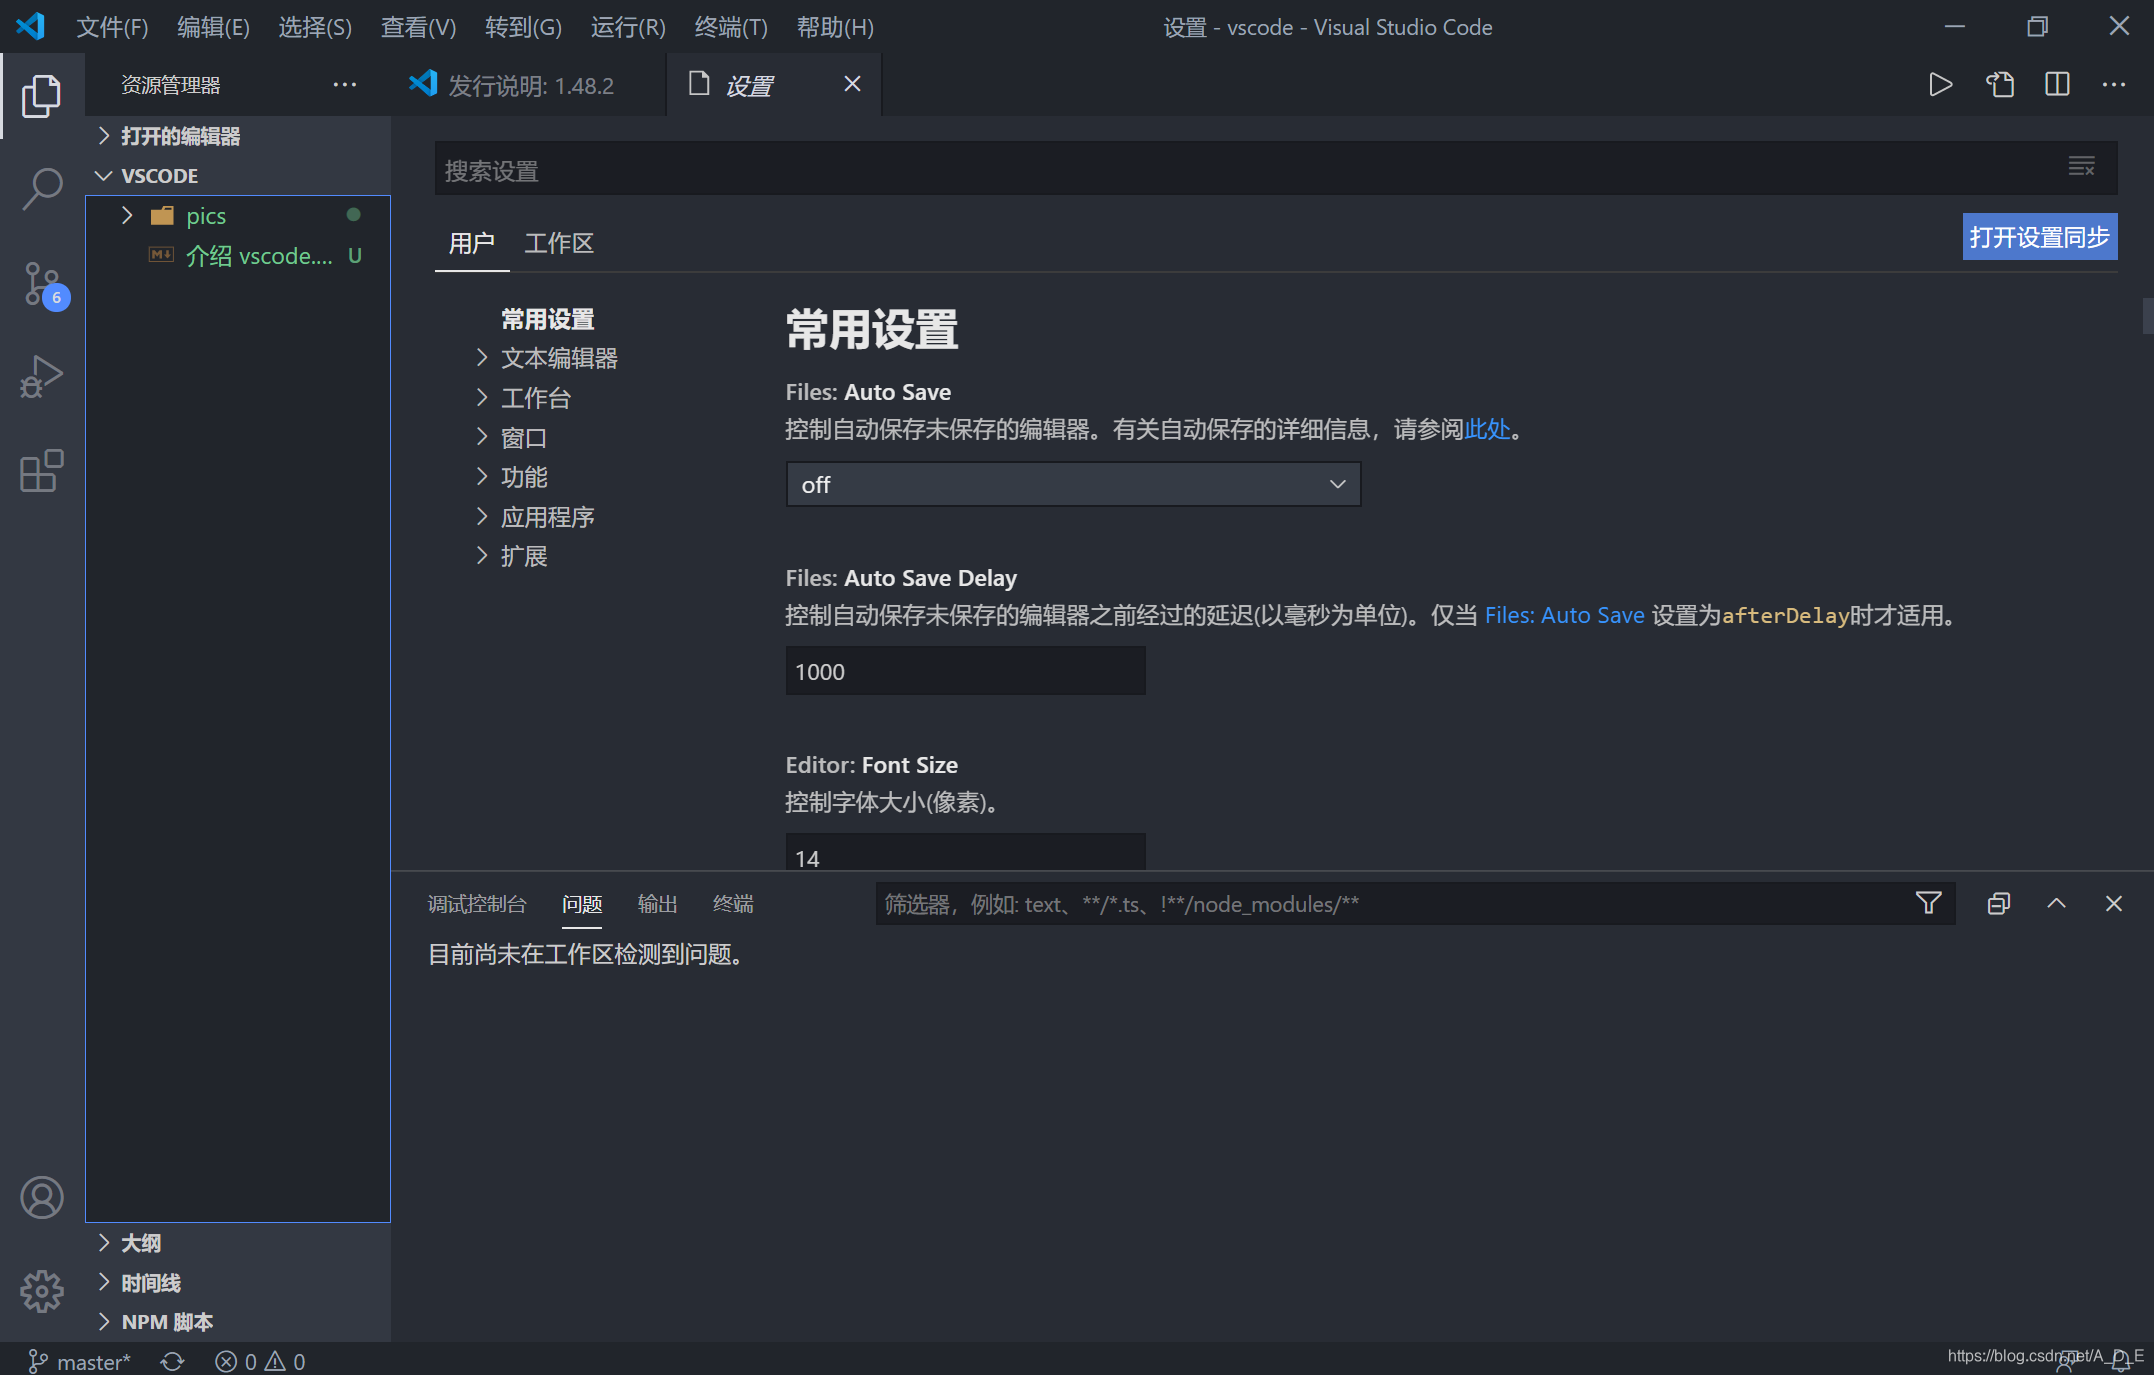Open the 文件(F) menu
Screen dimensions: 2154x1375
click(112, 27)
